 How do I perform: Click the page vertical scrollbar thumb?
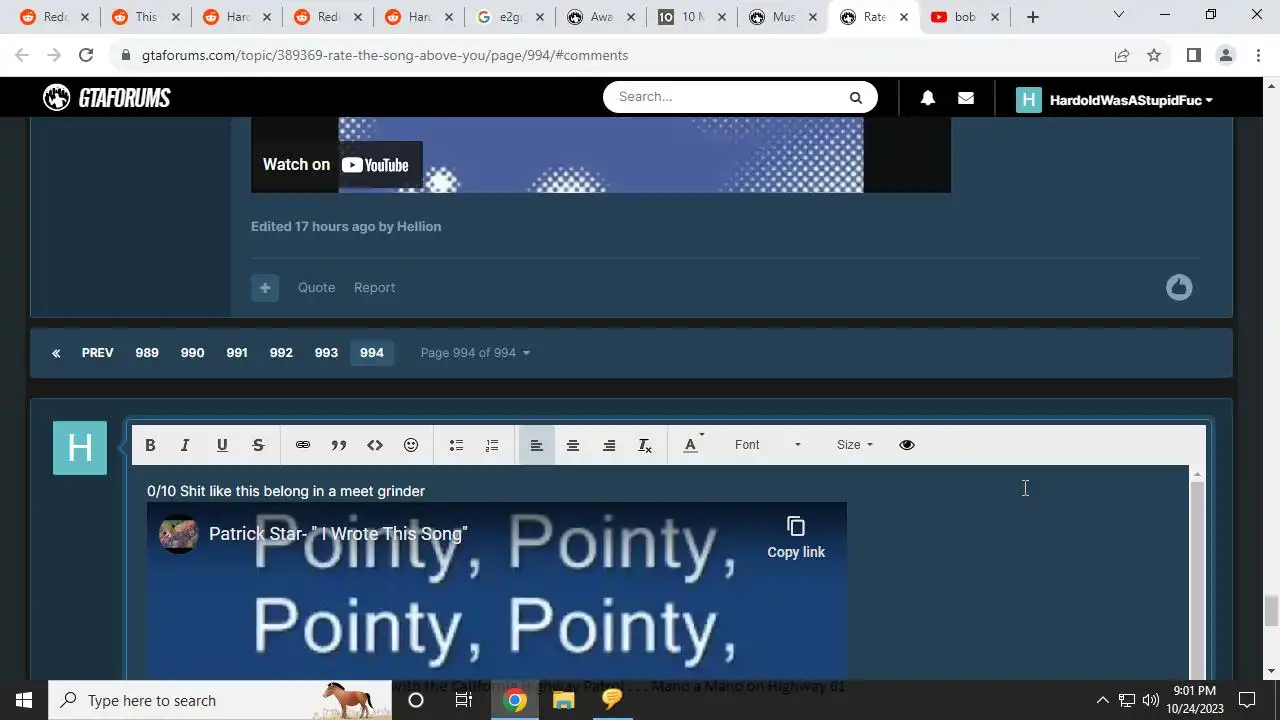[x=1271, y=610]
